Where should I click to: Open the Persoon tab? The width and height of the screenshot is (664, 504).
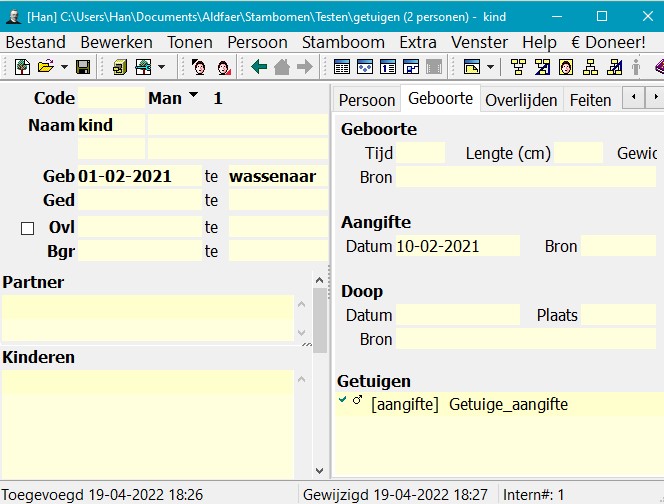click(367, 99)
